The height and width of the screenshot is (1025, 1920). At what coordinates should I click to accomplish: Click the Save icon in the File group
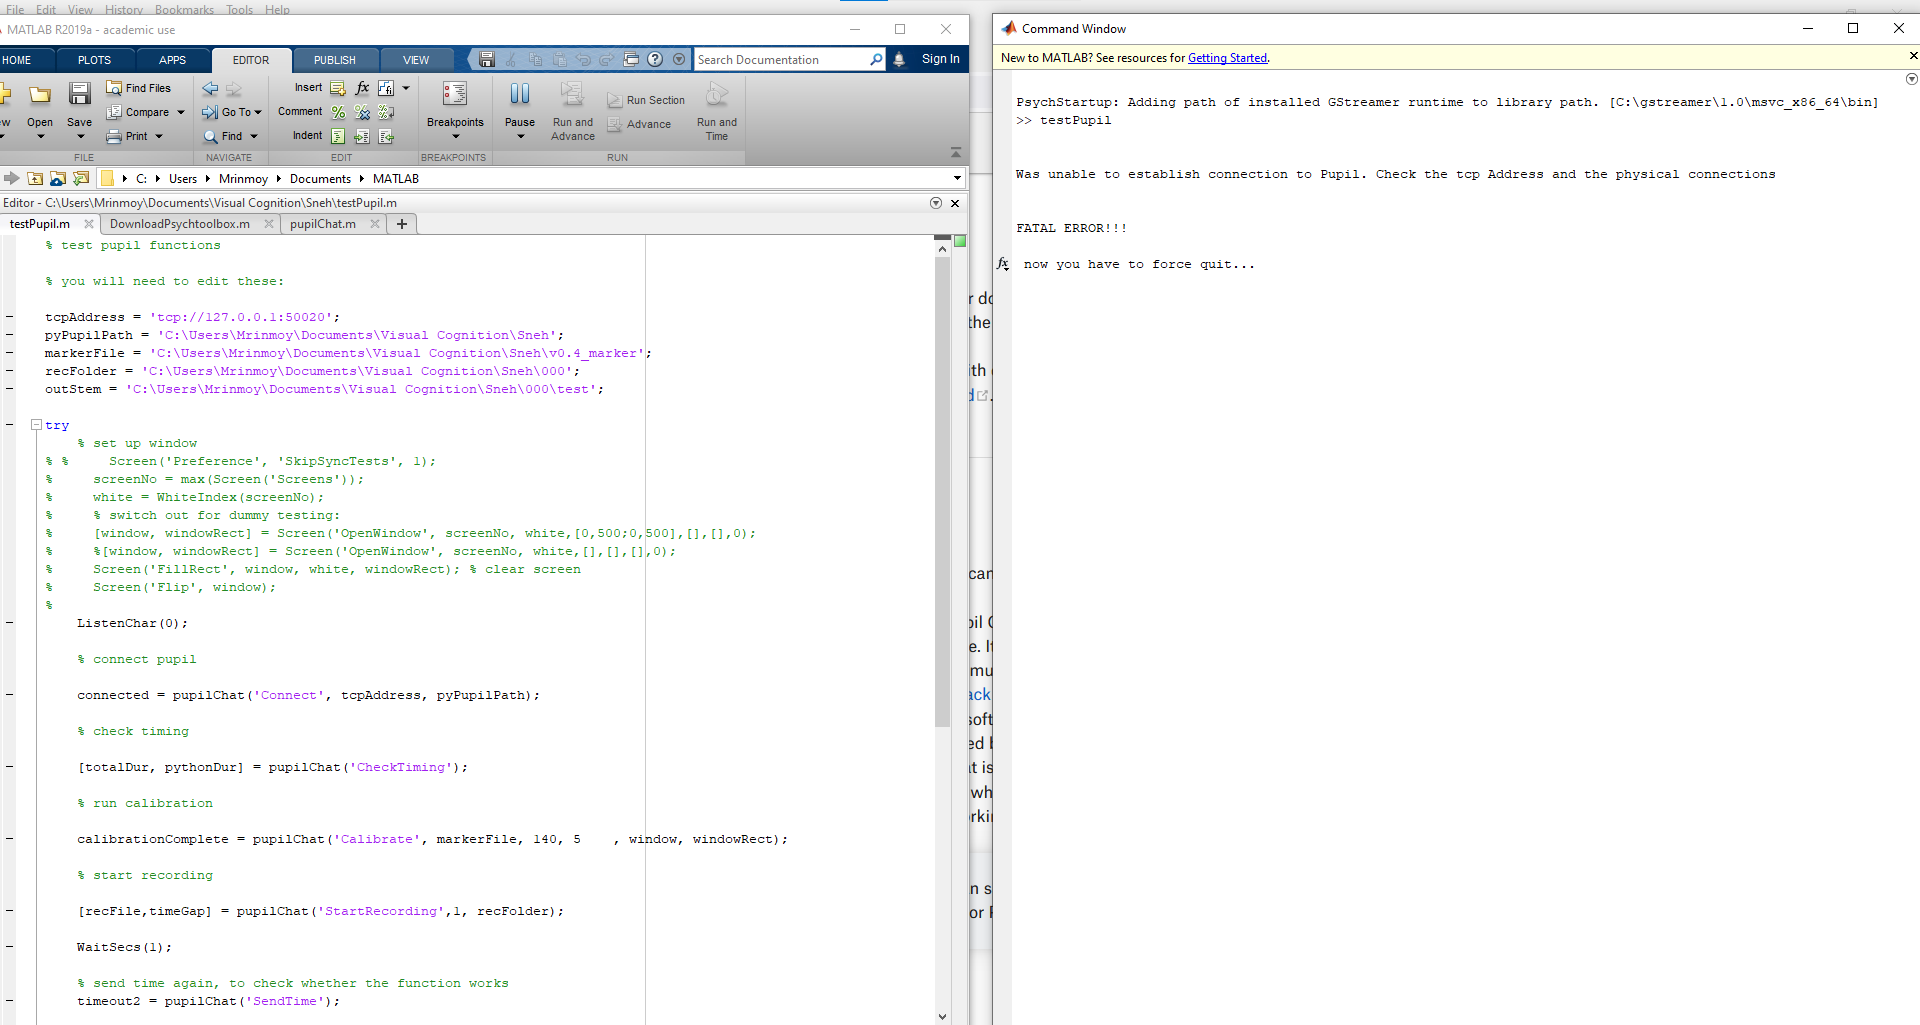click(79, 95)
